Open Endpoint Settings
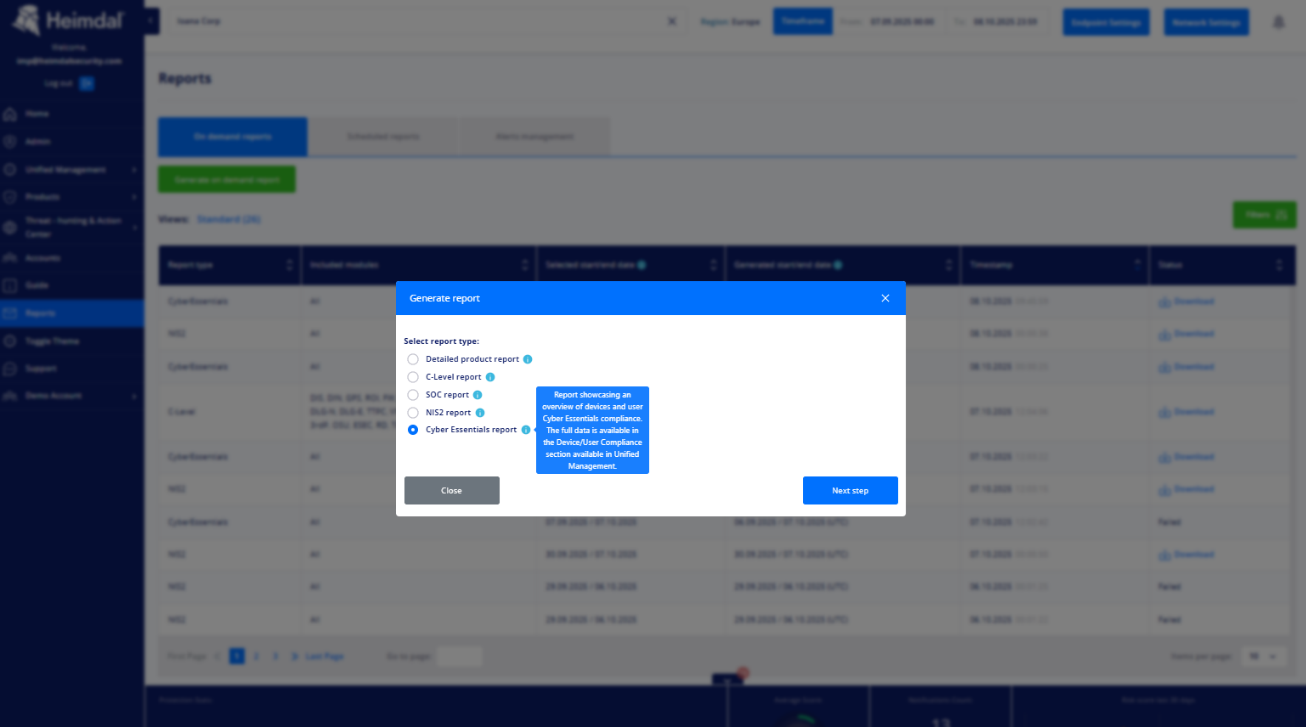 [1106, 22]
